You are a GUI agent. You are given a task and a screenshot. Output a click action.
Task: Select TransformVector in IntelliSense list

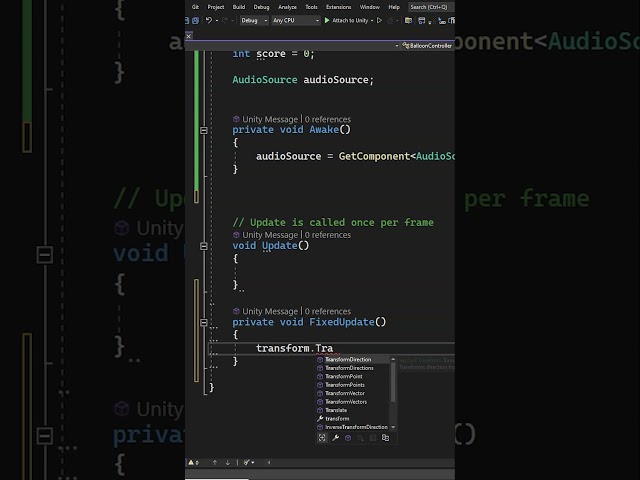click(x=353, y=393)
